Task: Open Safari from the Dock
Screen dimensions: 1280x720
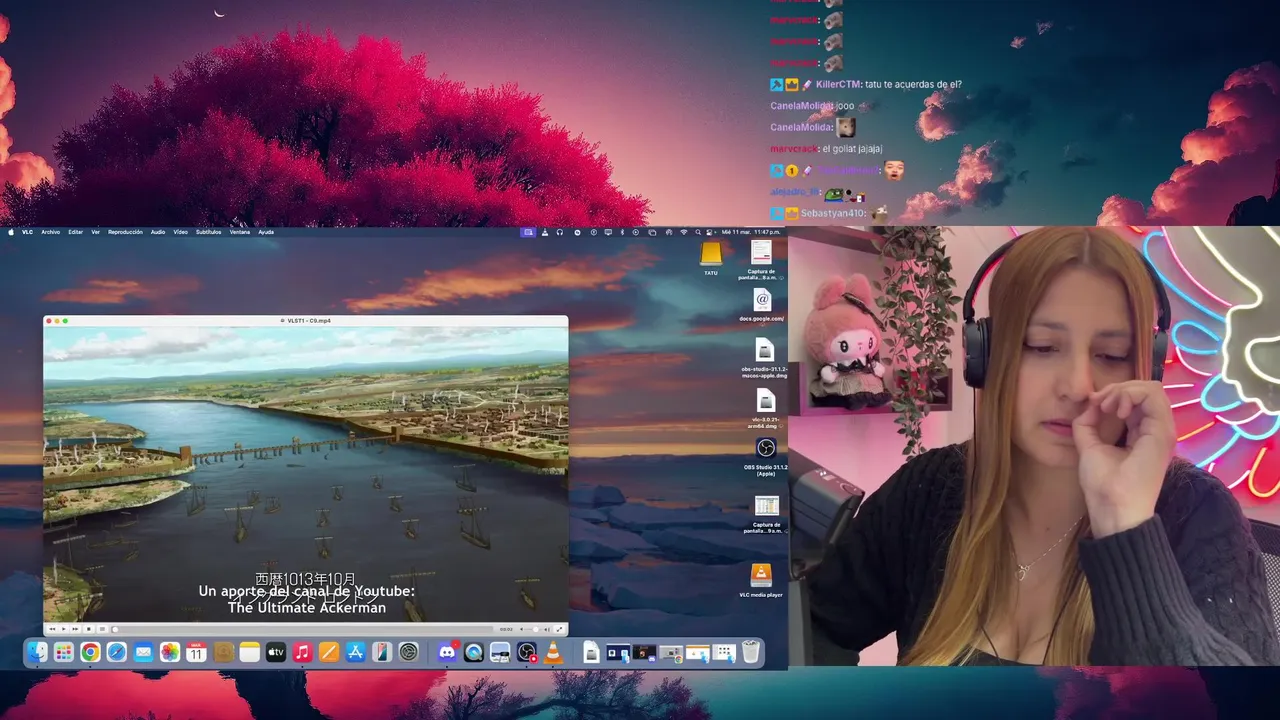Action: (117, 652)
